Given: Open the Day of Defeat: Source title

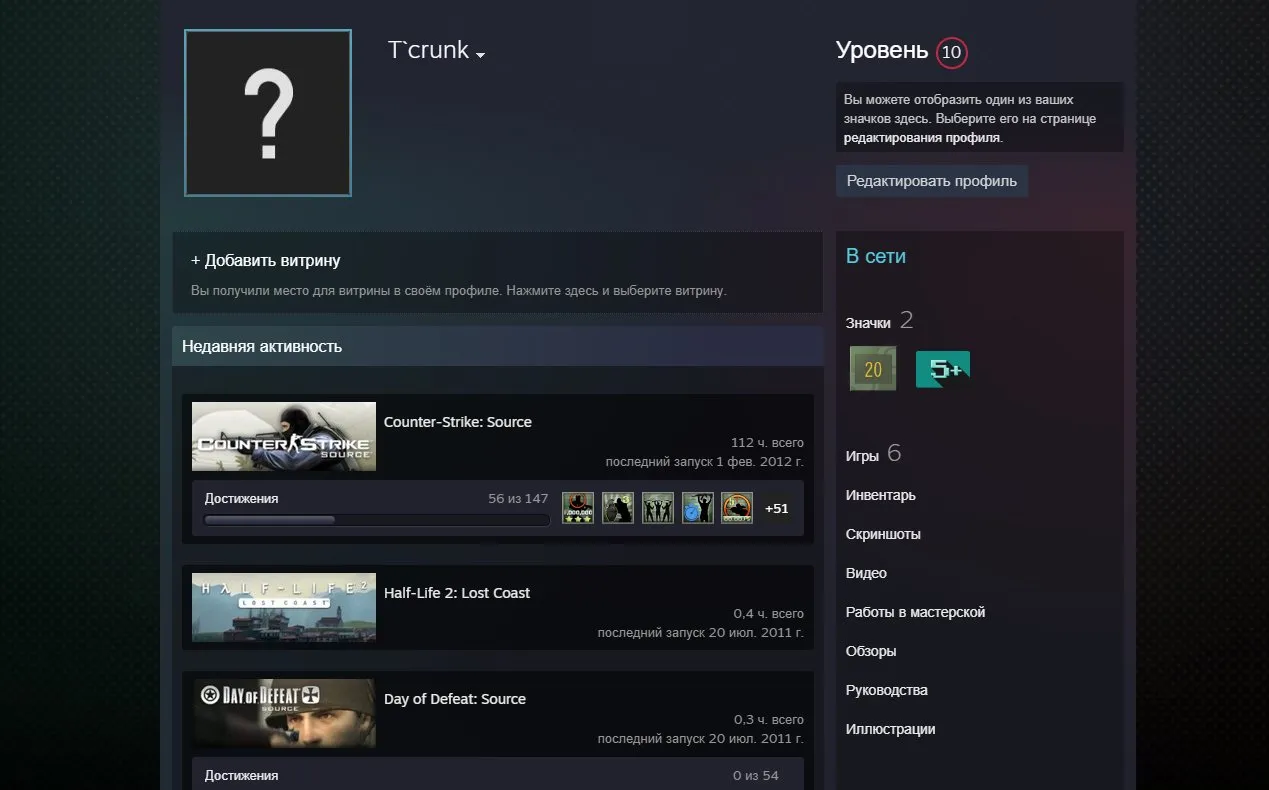Looking at the screenshot, I should coord(455,699).
